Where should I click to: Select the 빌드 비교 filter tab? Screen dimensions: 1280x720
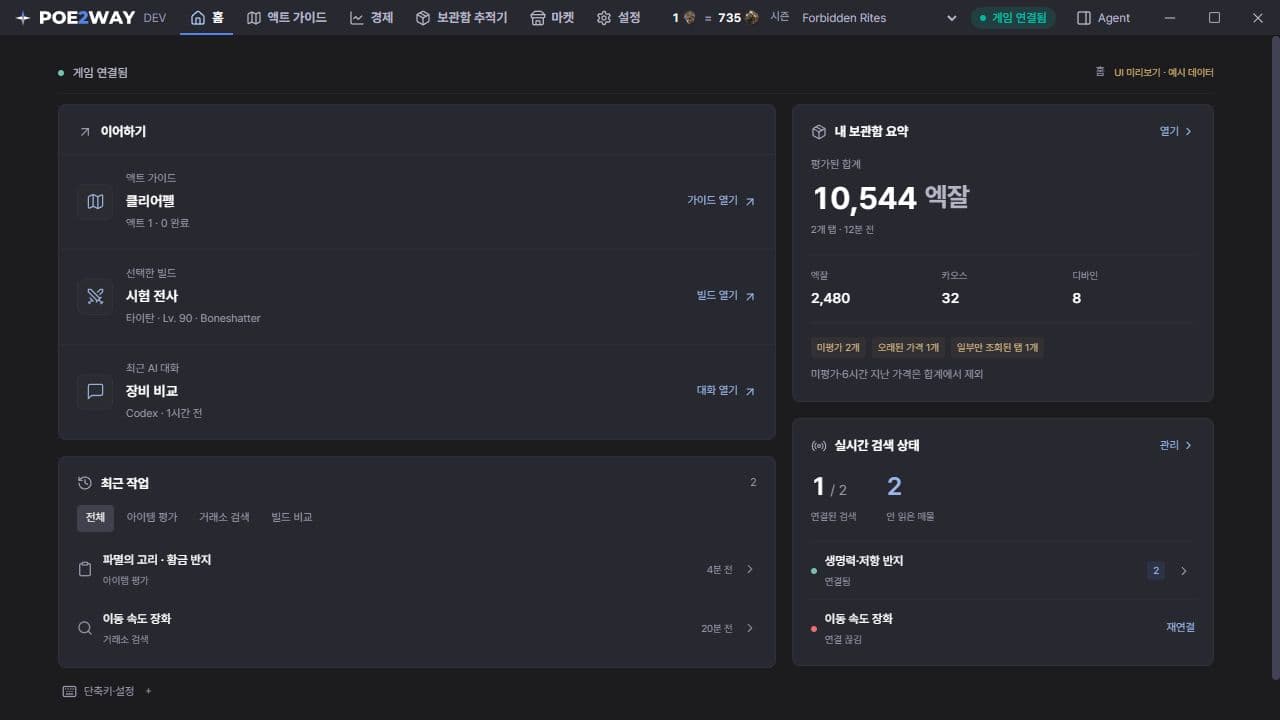point(292,517)
